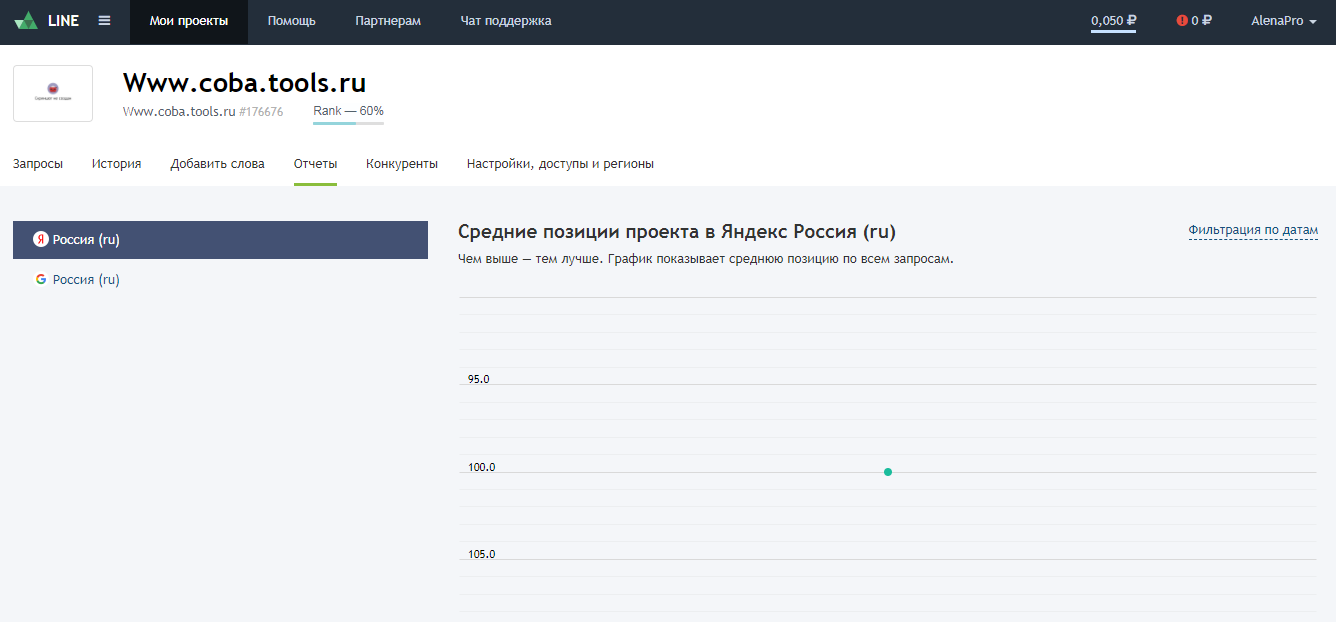The height and width of the screenshot is (622, 1336).
Task: Open the Помощь menu item
Action: pyautogui.click(x=291, y=20)
